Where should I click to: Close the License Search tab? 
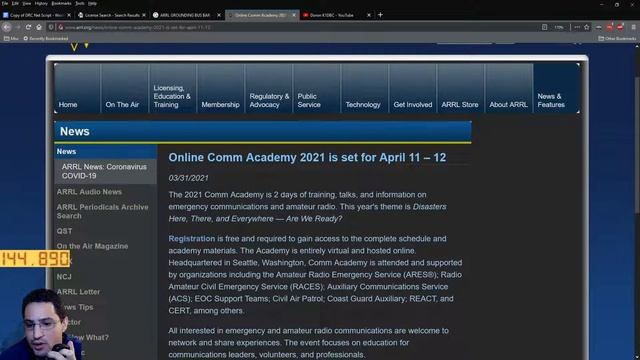tap(144, 15)
